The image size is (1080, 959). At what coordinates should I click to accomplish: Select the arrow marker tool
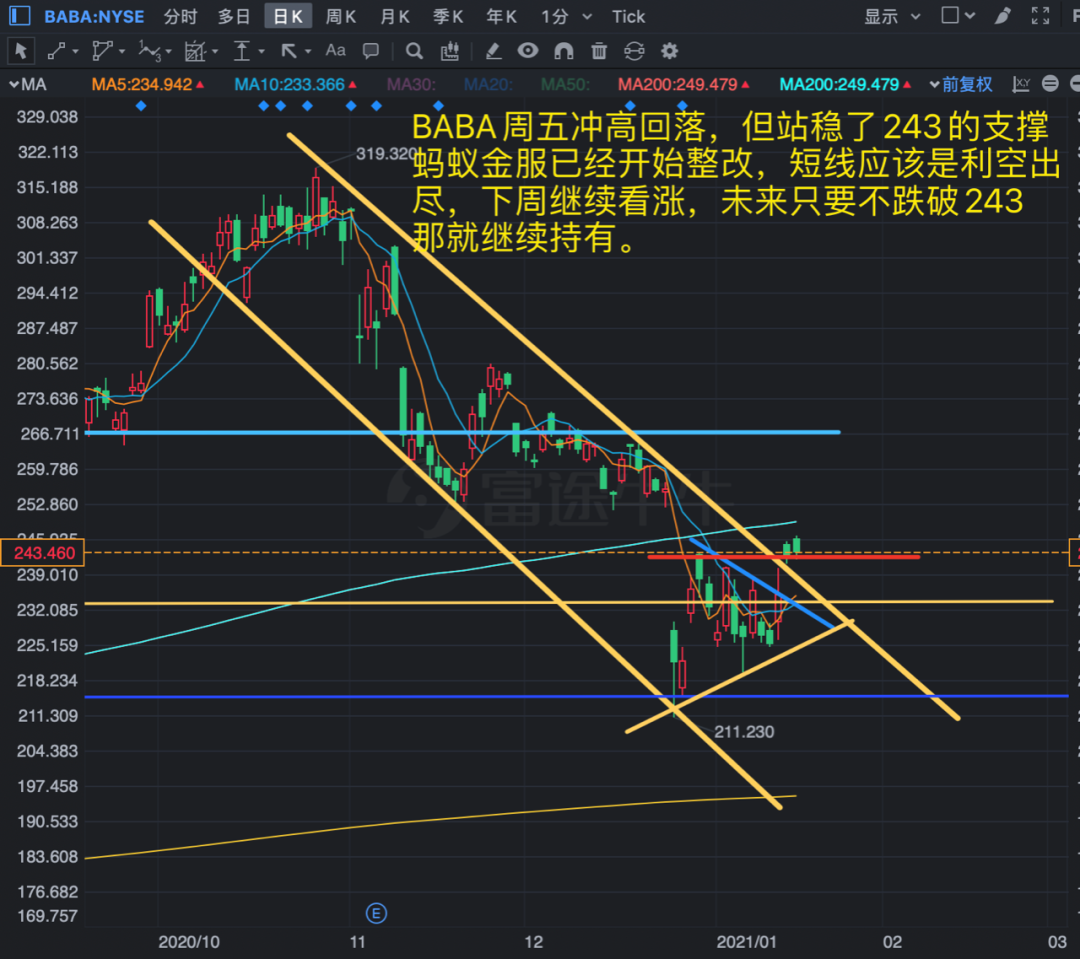pos(289,51)
